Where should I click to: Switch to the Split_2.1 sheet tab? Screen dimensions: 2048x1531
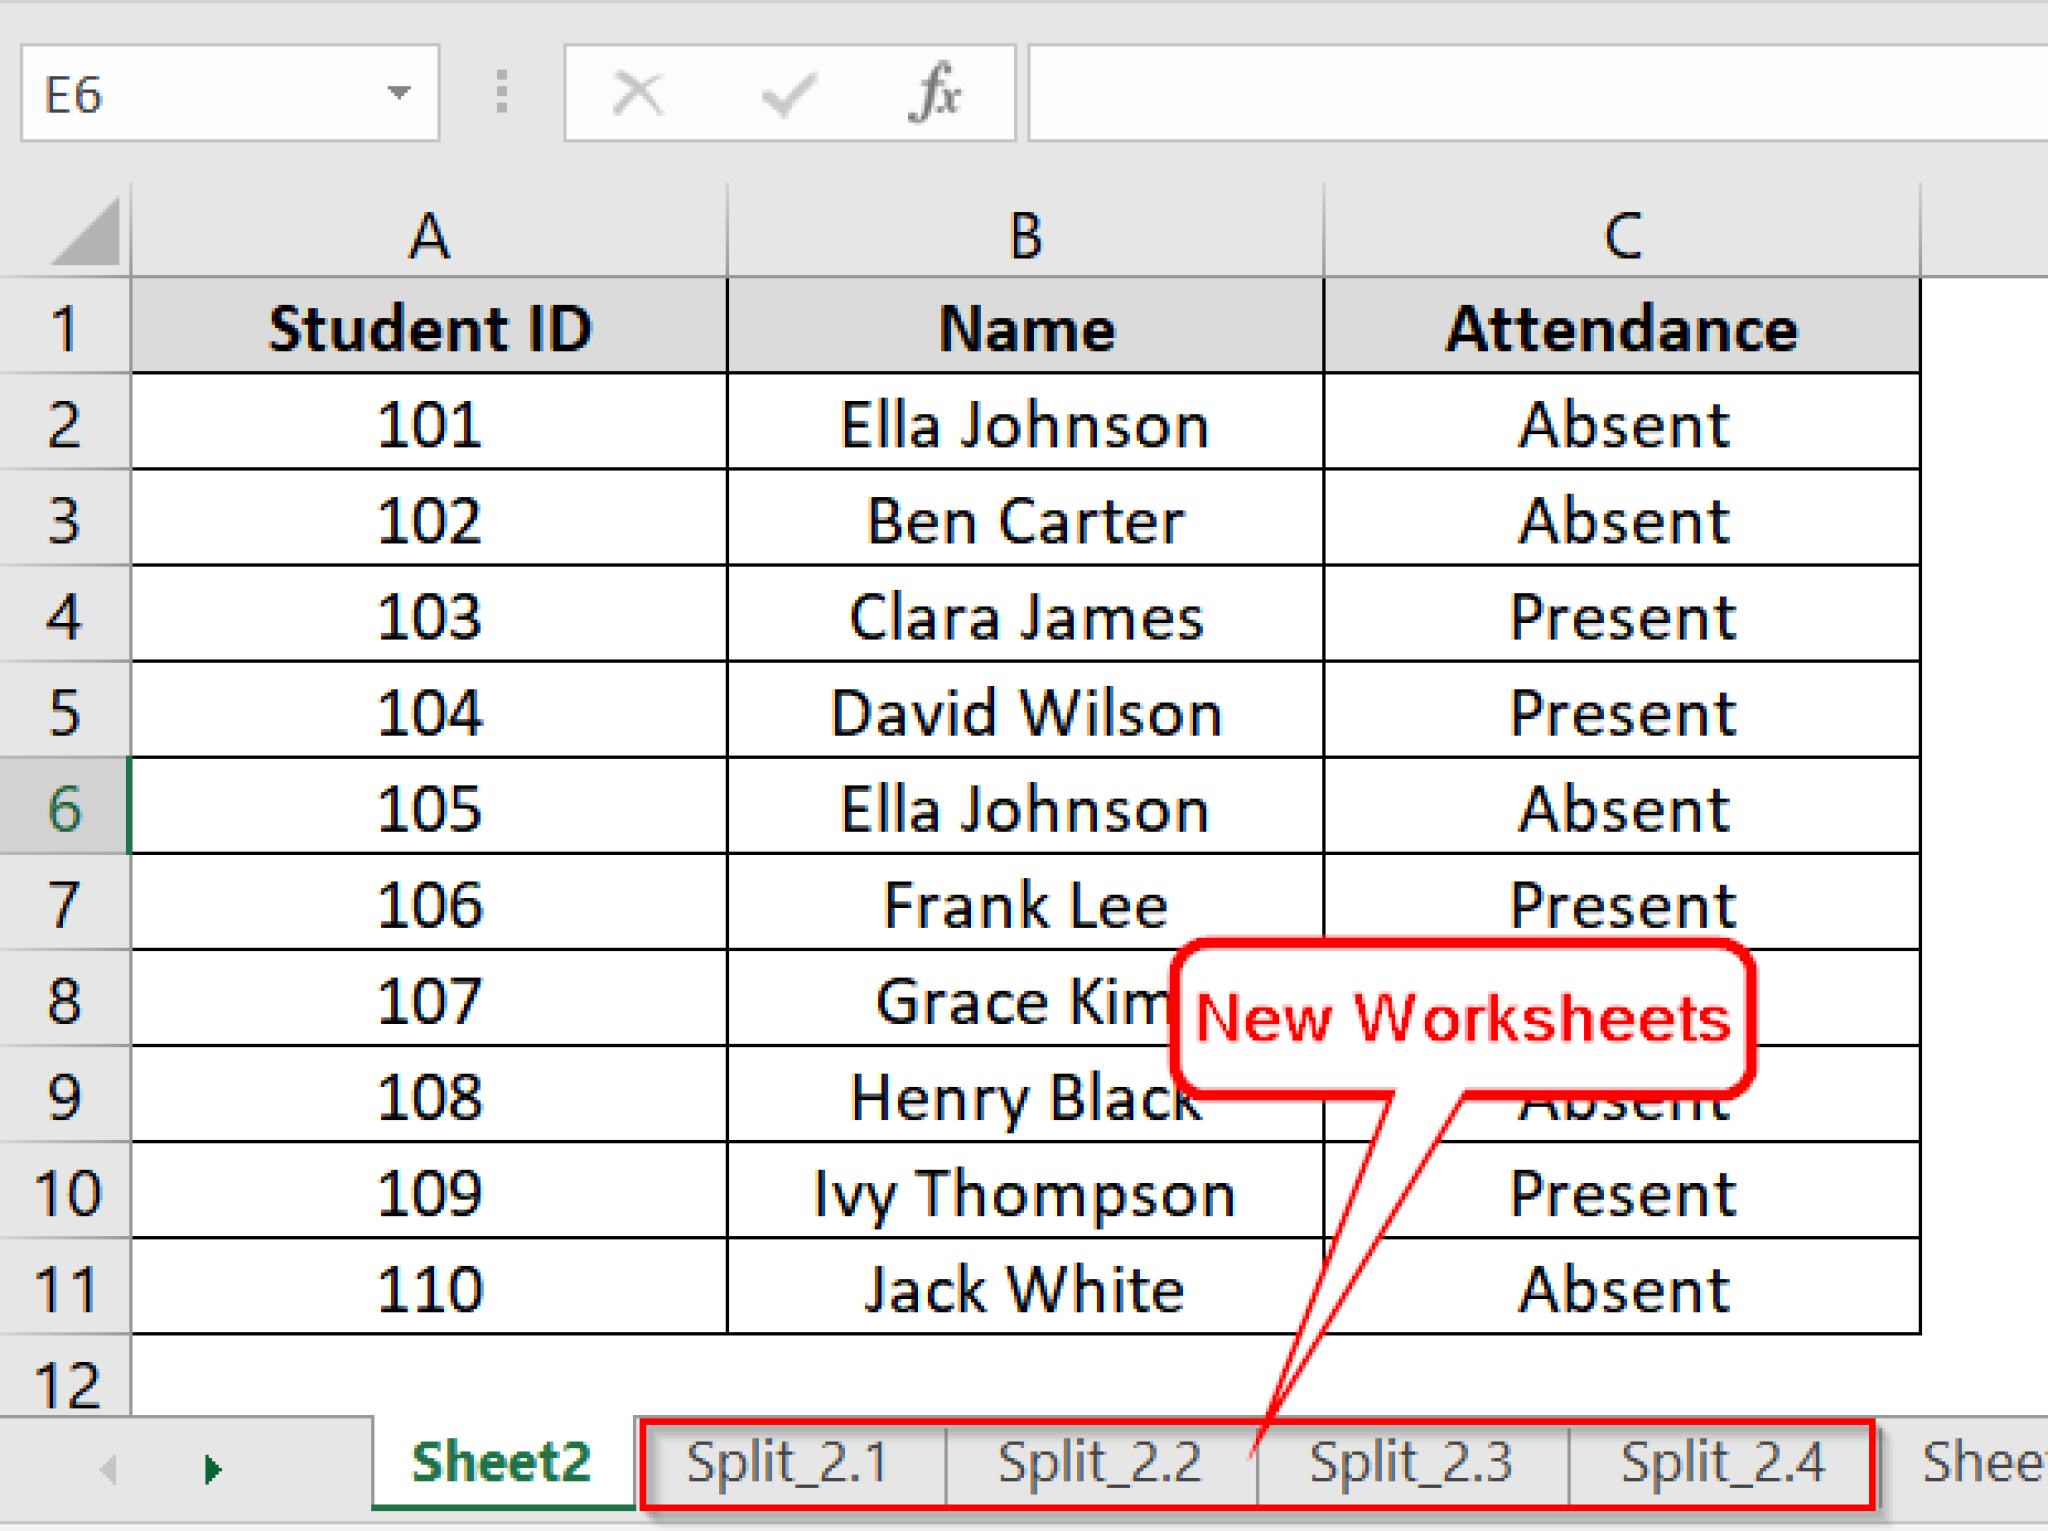789,1462
